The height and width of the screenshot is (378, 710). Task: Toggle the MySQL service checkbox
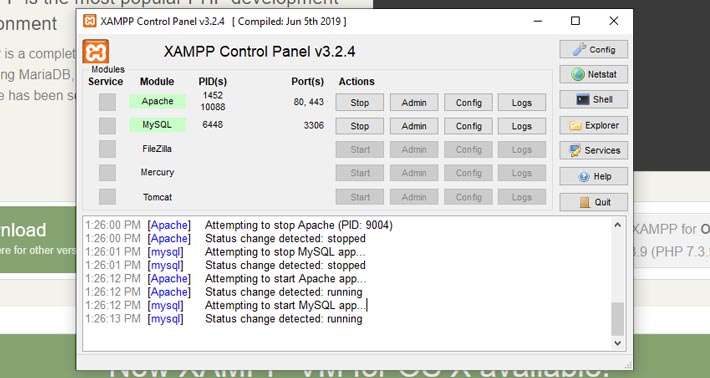[107, 126]
